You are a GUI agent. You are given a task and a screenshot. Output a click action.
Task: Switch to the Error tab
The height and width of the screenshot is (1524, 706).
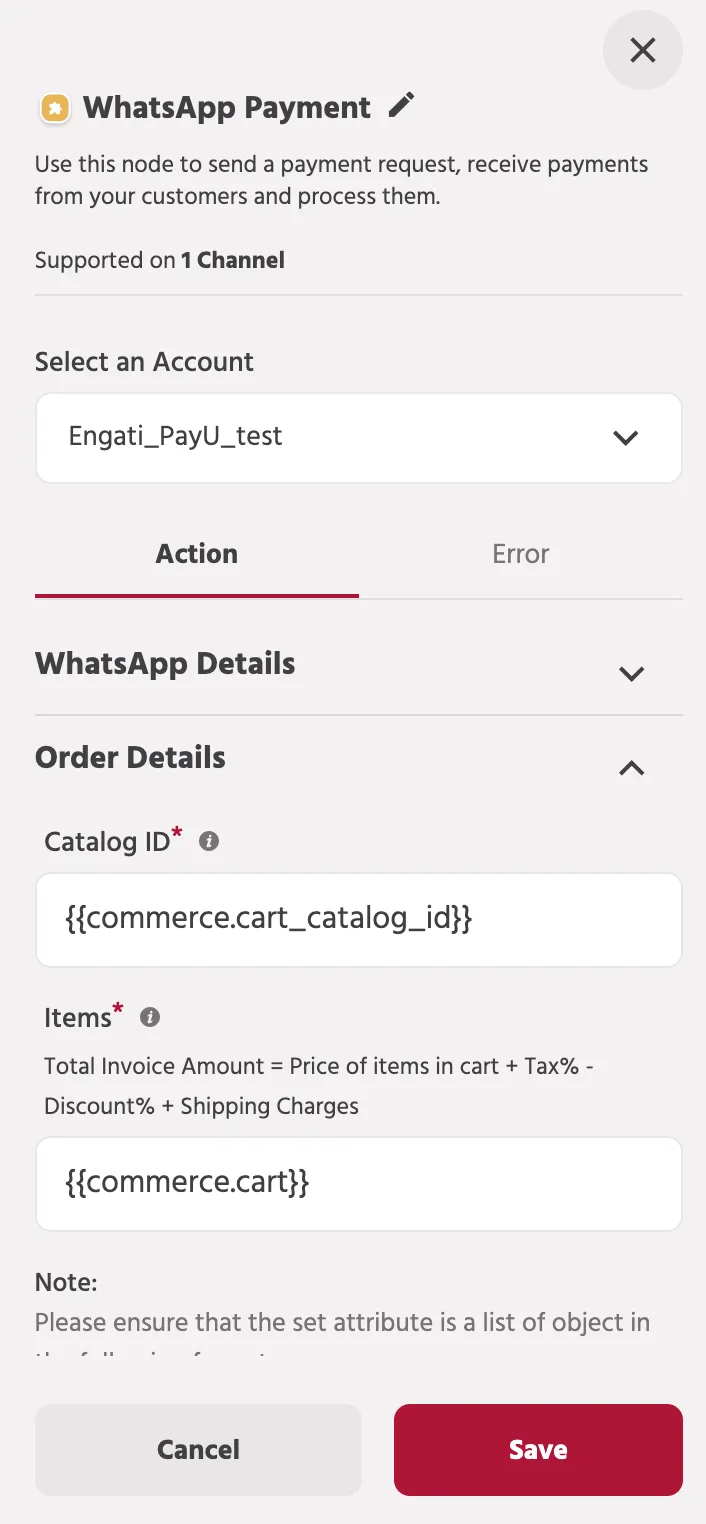pos(521,554)
